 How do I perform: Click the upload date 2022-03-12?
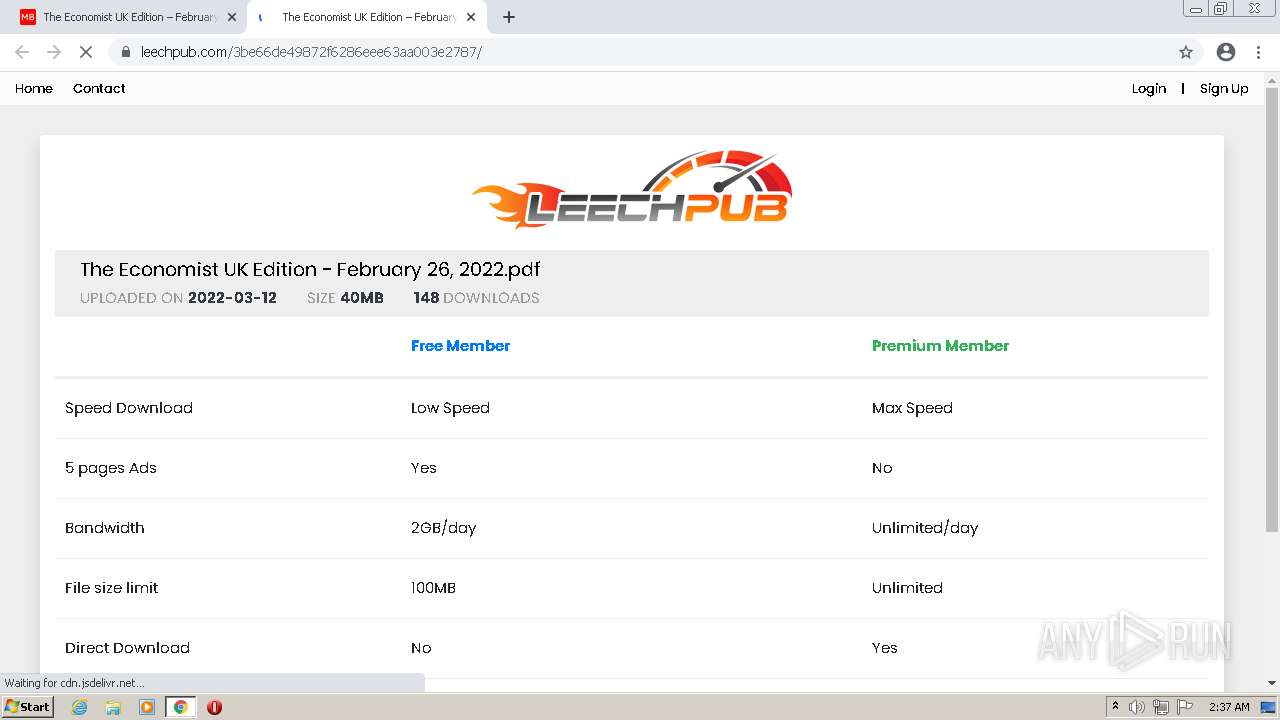[232, 297]
